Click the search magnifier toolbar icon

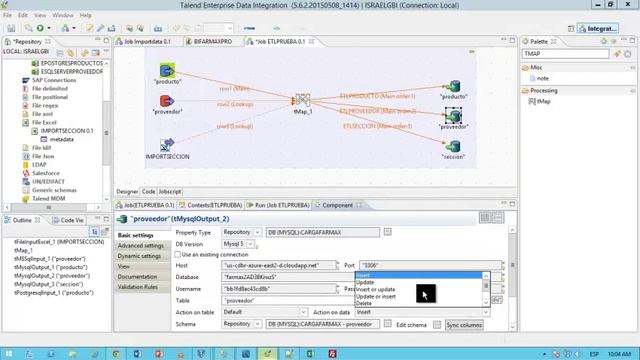click(x=28, y=28)
